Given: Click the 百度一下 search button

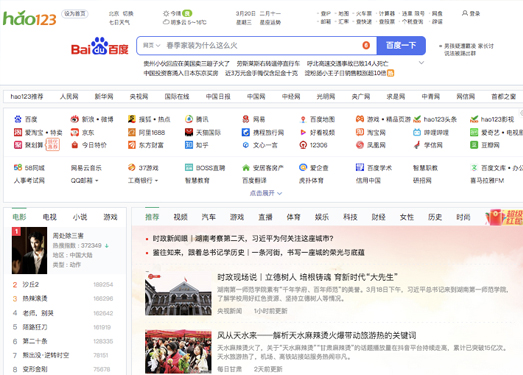Looking at the screenshot, I should (x=401, y=45).
